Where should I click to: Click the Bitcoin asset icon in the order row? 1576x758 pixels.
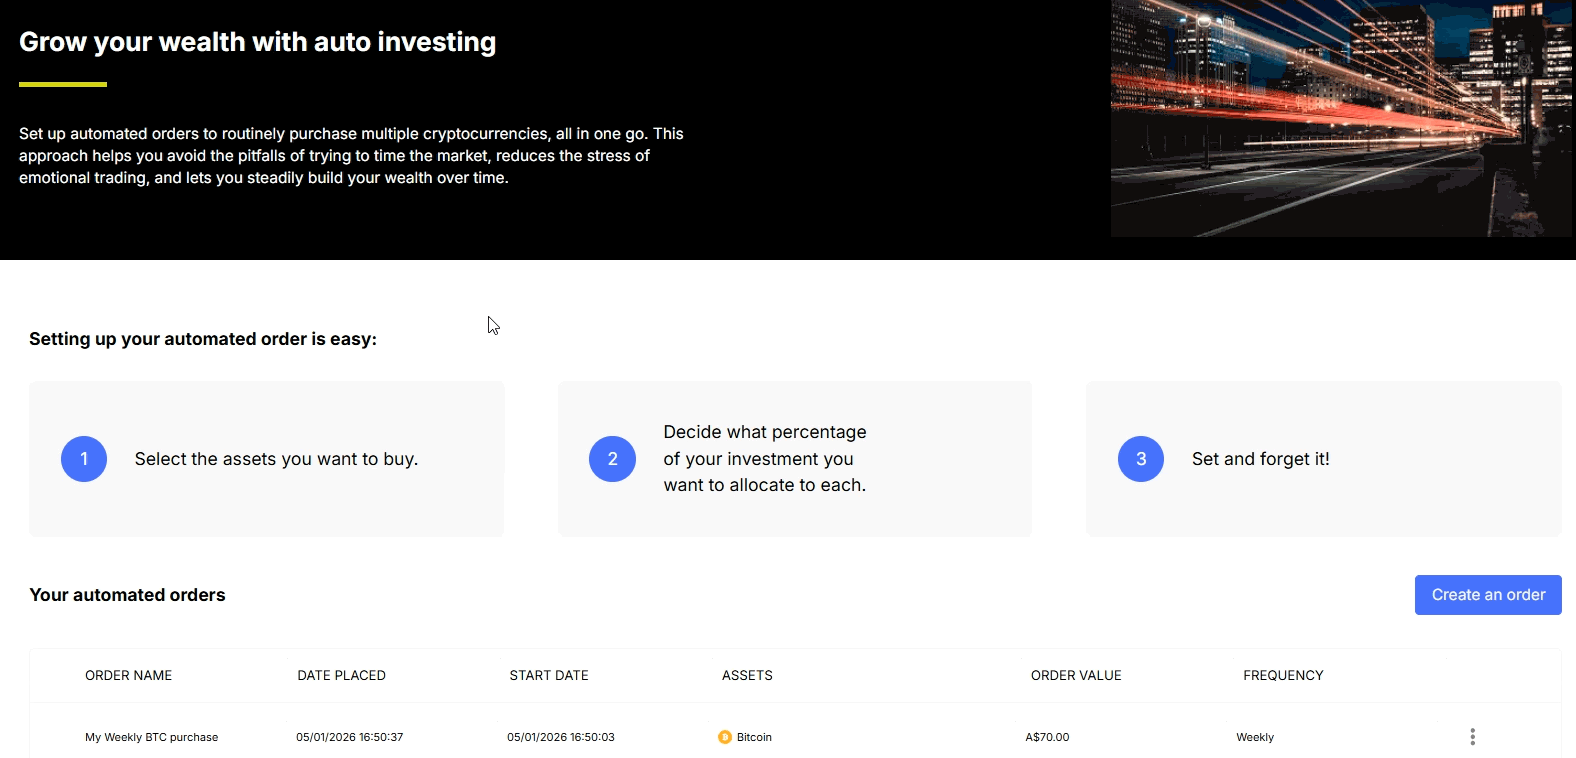(724, 736)
